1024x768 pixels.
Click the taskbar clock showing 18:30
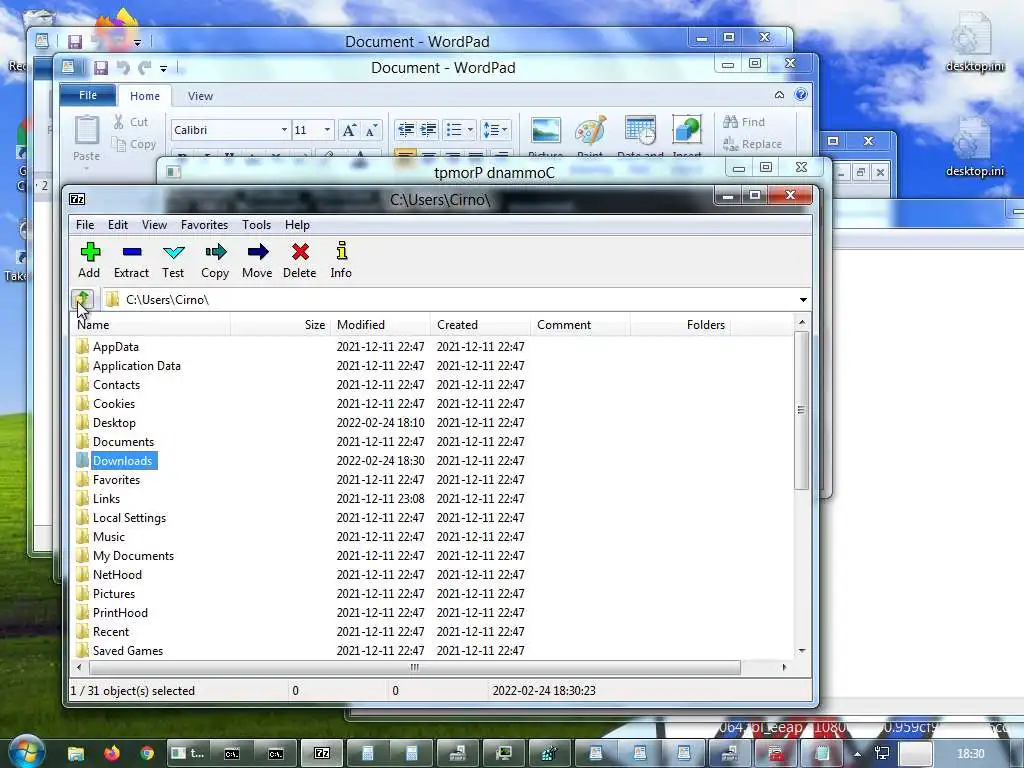970,754
